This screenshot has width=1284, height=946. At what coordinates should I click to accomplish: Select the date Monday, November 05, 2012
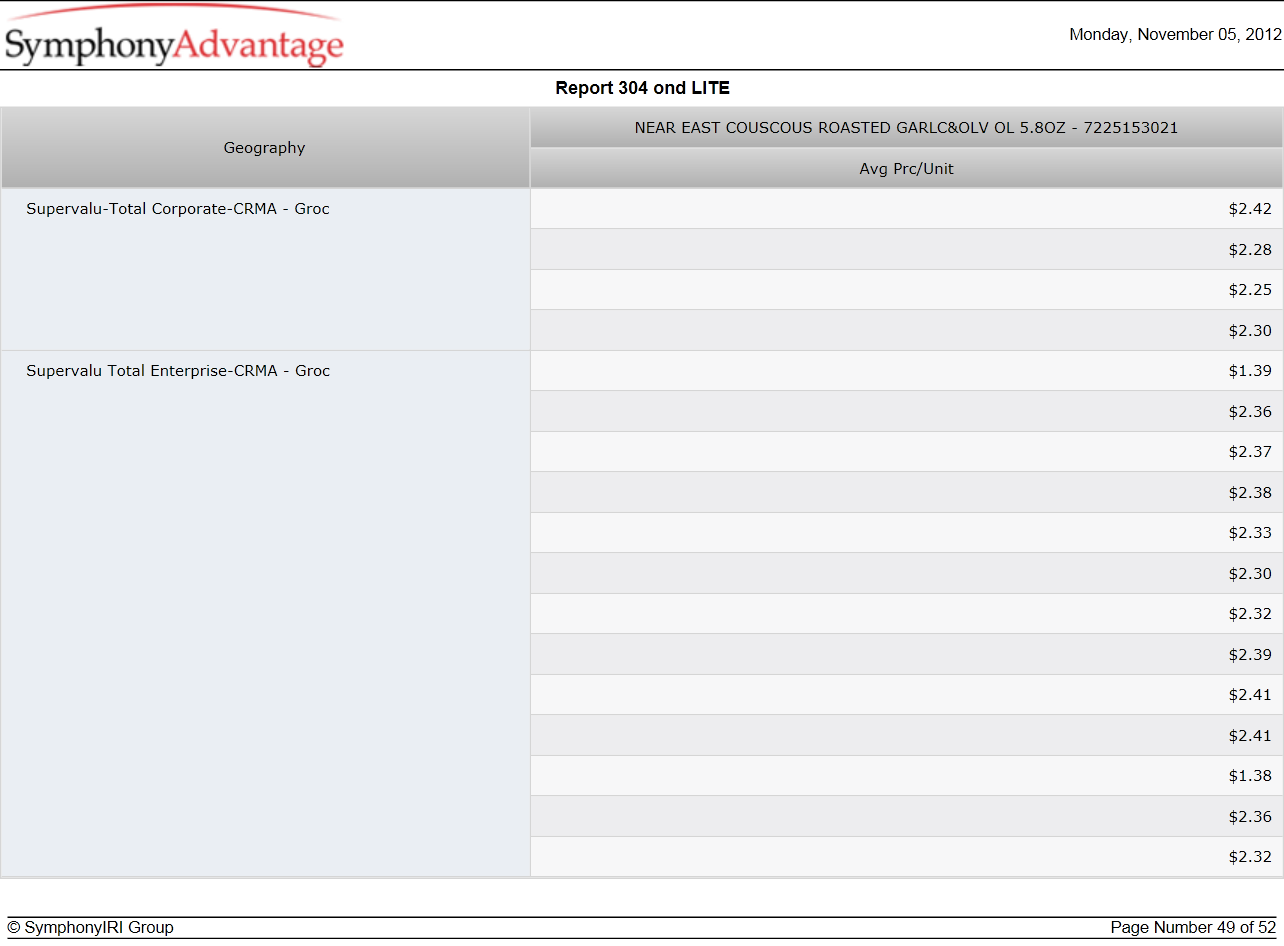(x=1175, y=34)
